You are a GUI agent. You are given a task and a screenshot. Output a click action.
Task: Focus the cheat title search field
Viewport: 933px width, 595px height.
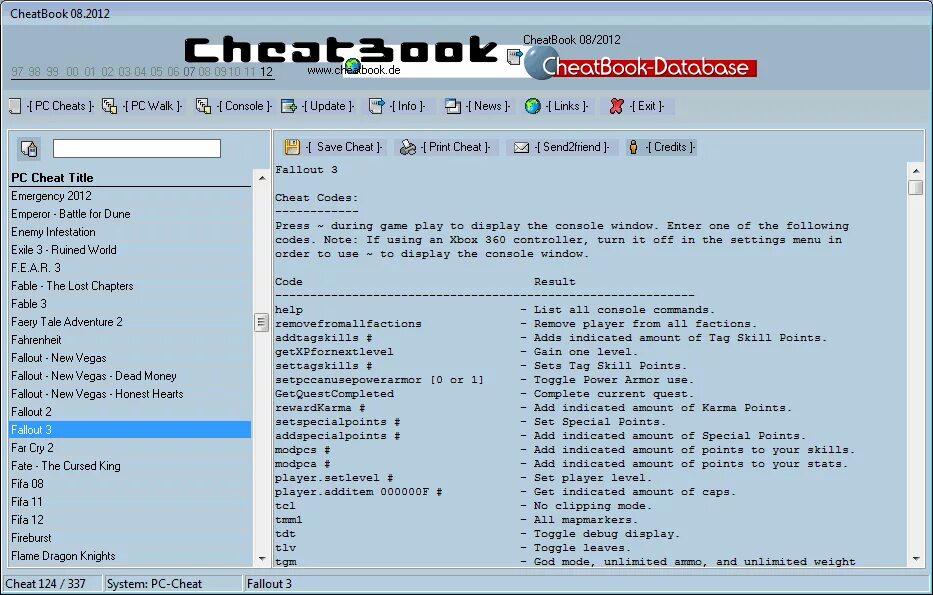pos(137,148)
